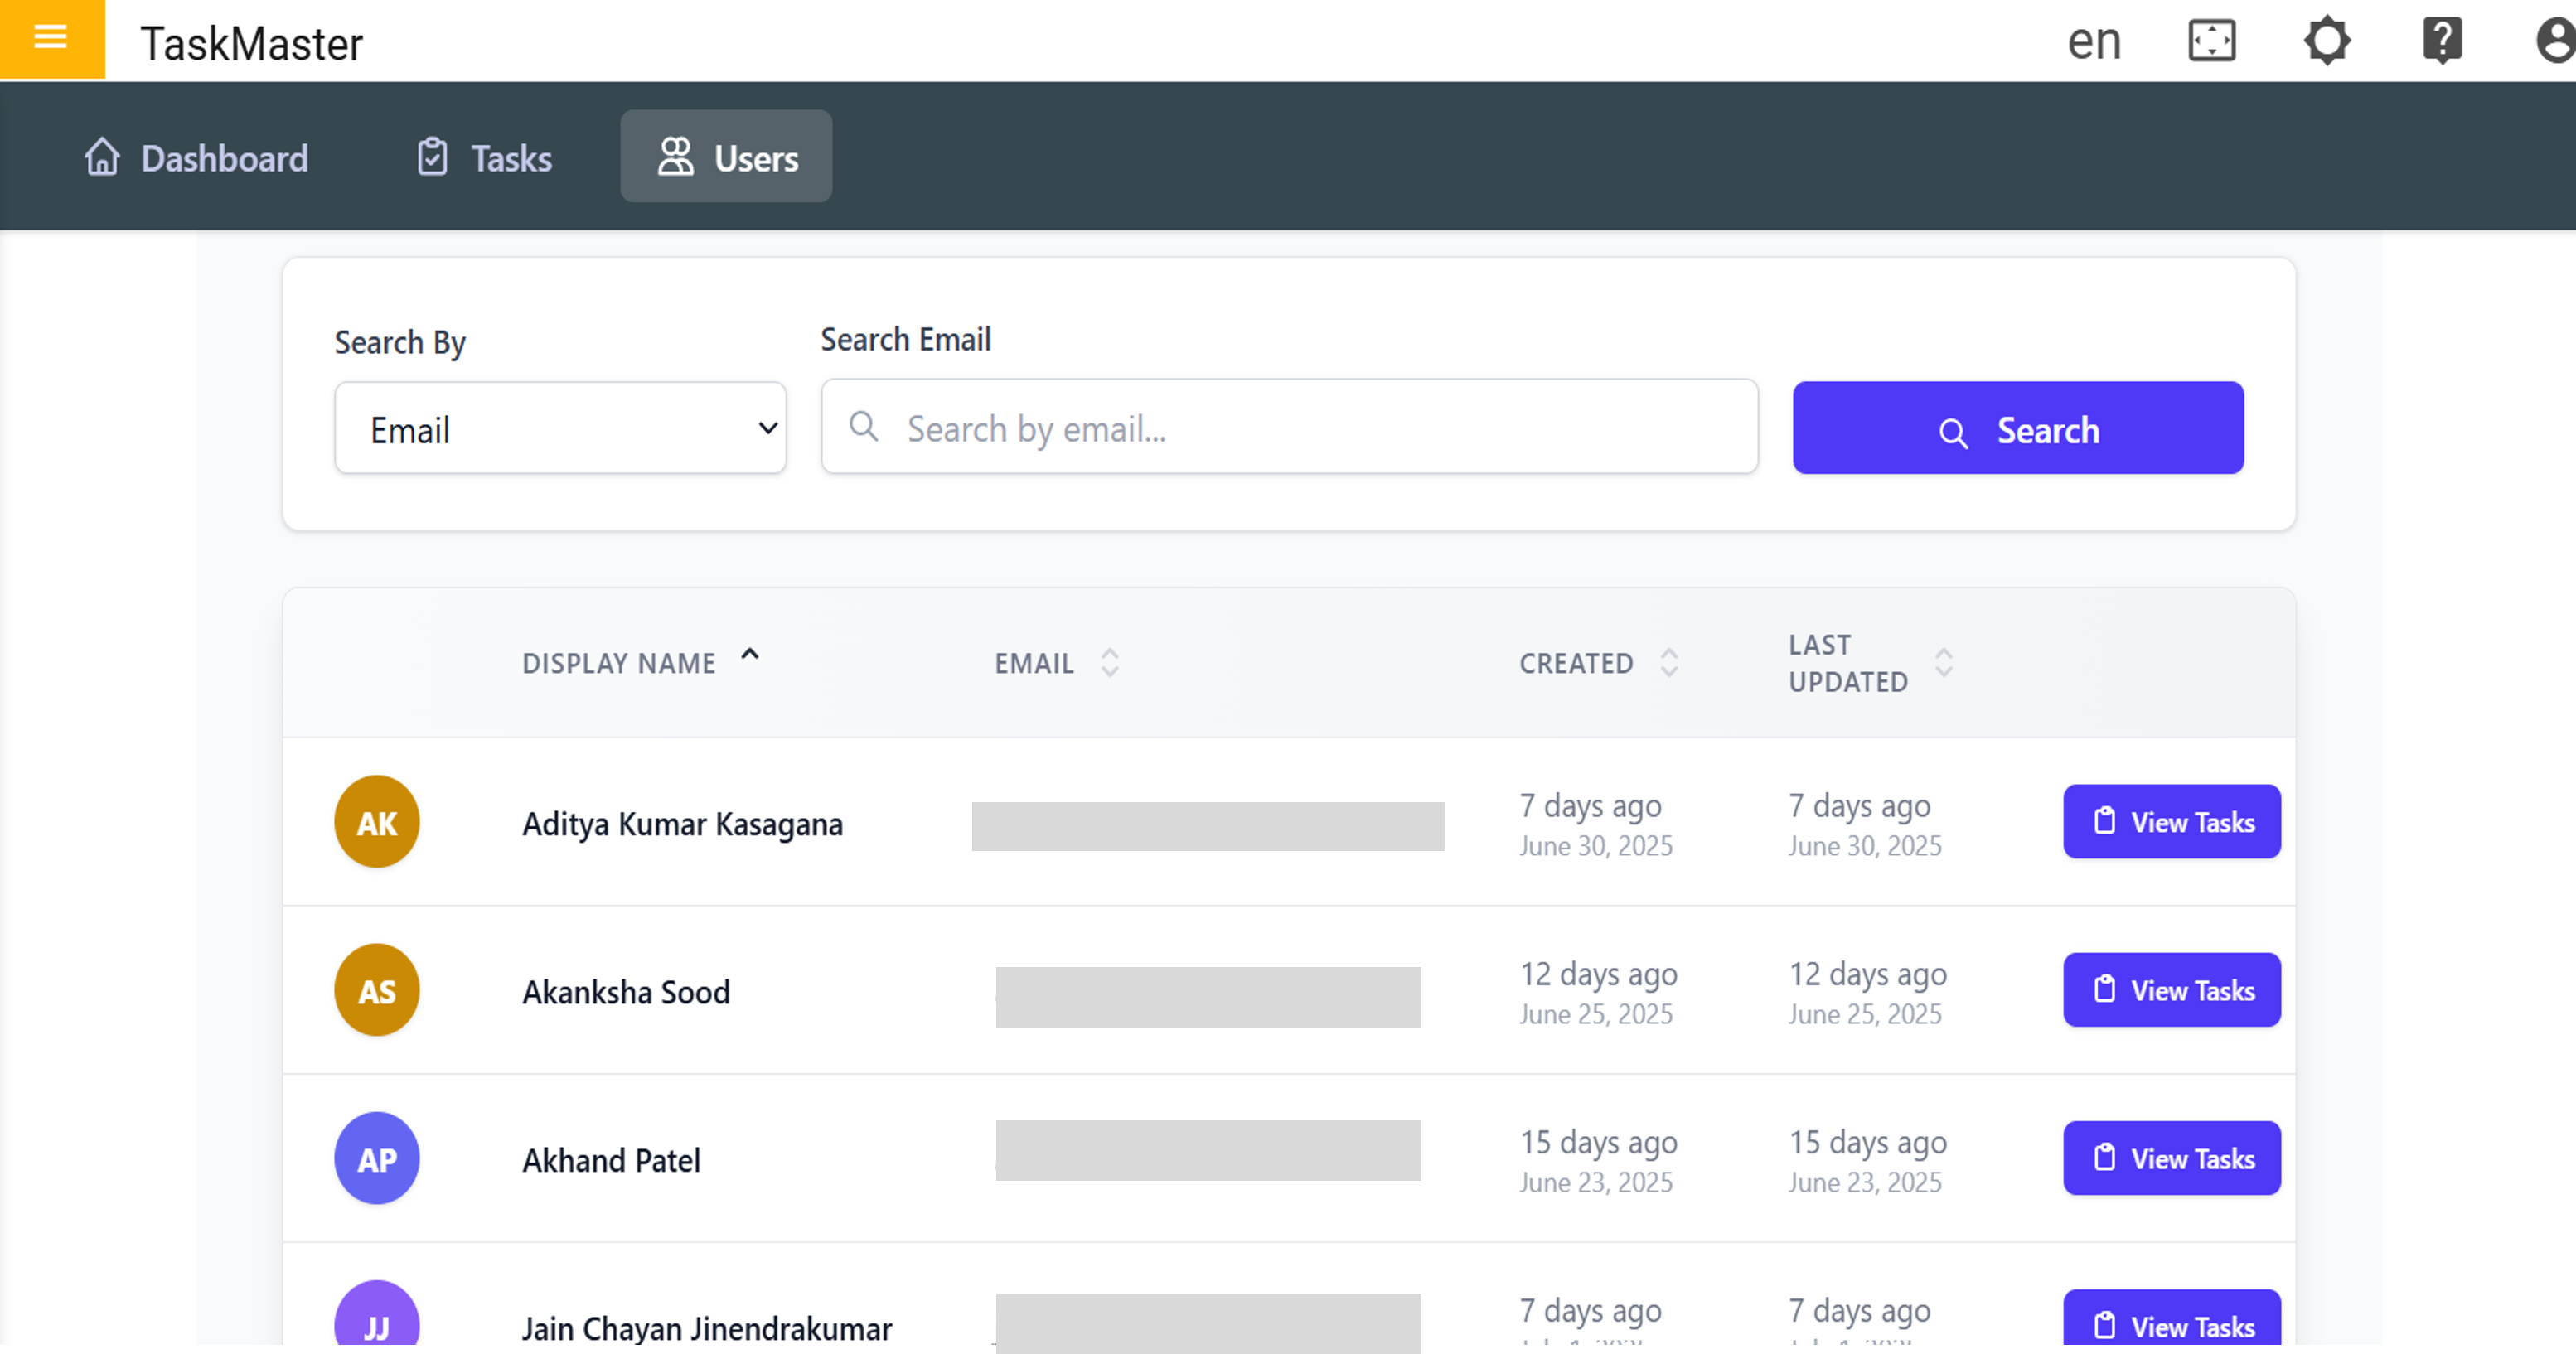Open the Tasks tab
Viewport: 2576px width, 1354px height.
point(484,158)
